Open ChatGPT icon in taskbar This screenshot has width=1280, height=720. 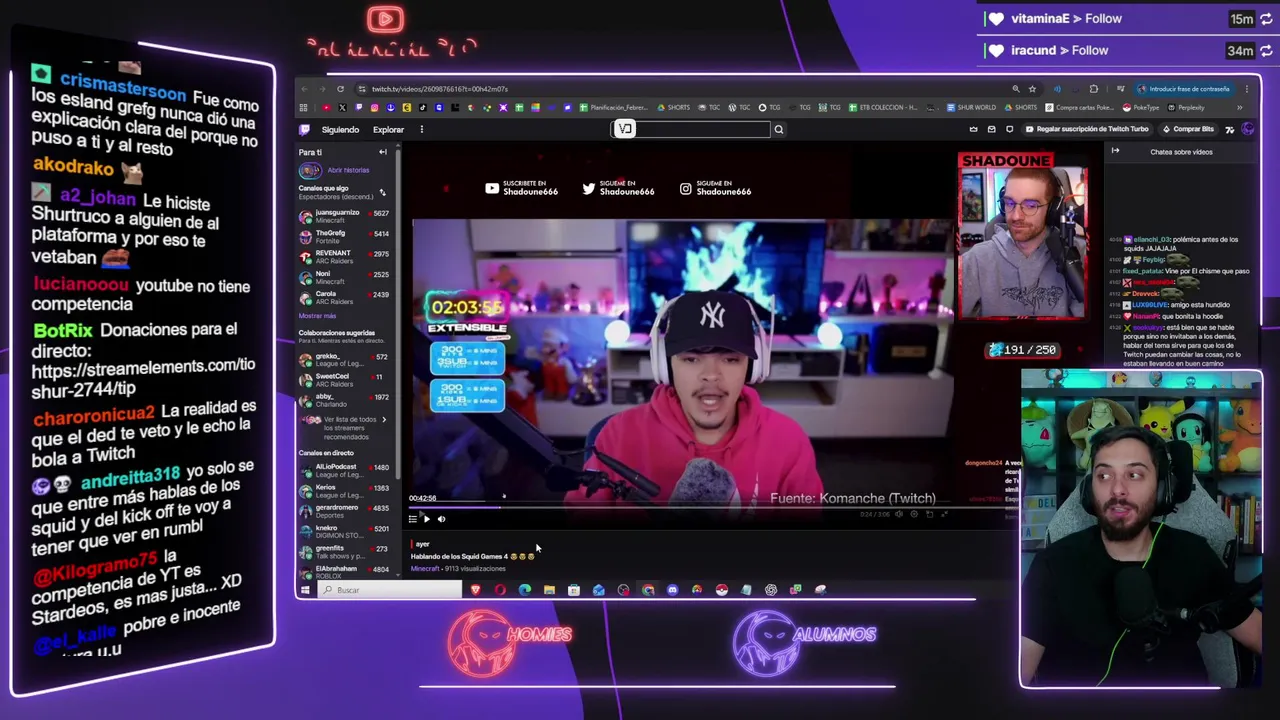[x=771, y=590]
